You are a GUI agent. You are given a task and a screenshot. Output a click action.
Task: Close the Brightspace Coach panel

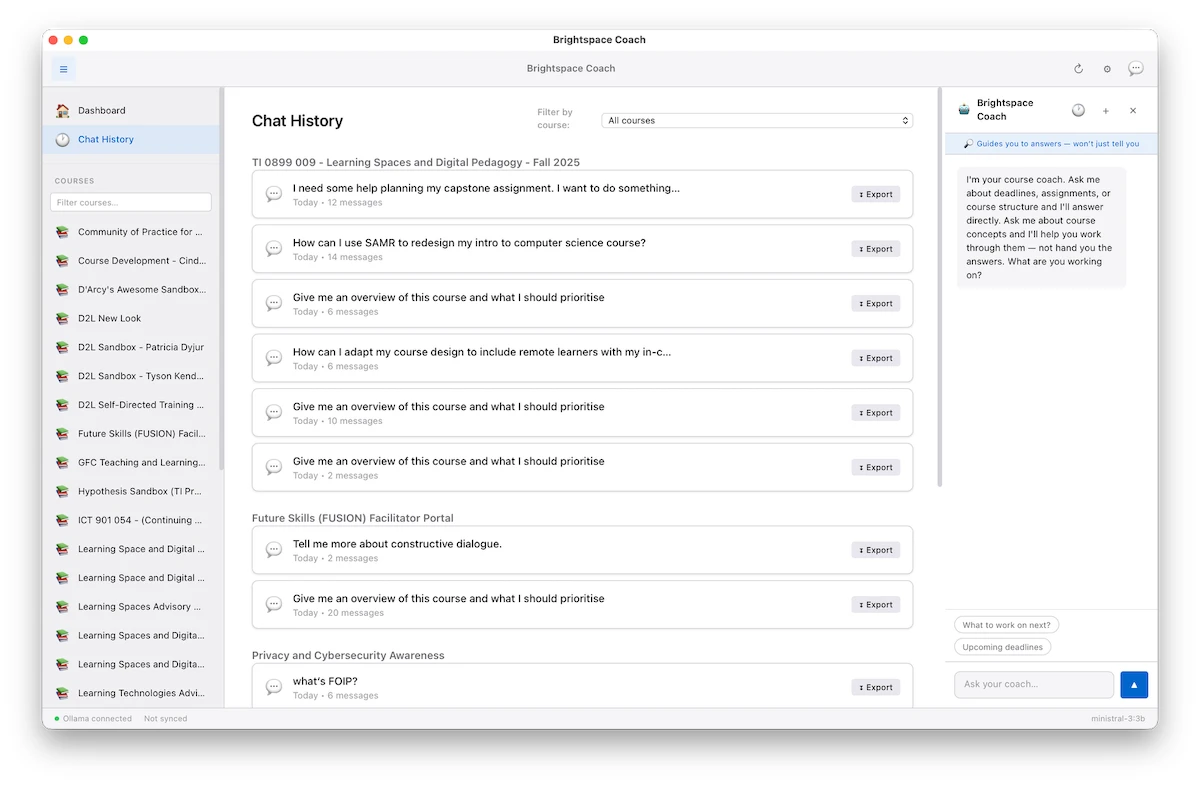point(1133,111)
